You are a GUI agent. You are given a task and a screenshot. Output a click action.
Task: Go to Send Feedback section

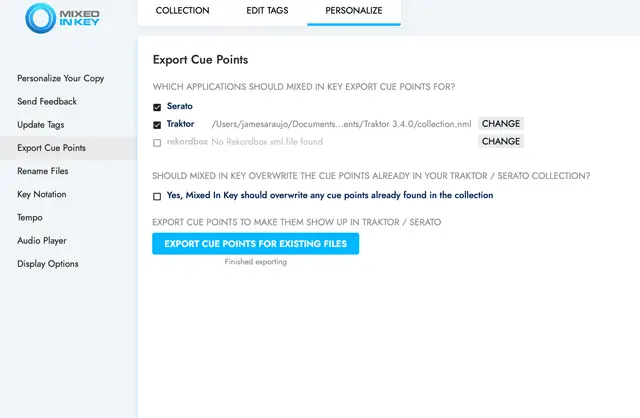click(47, 101)
